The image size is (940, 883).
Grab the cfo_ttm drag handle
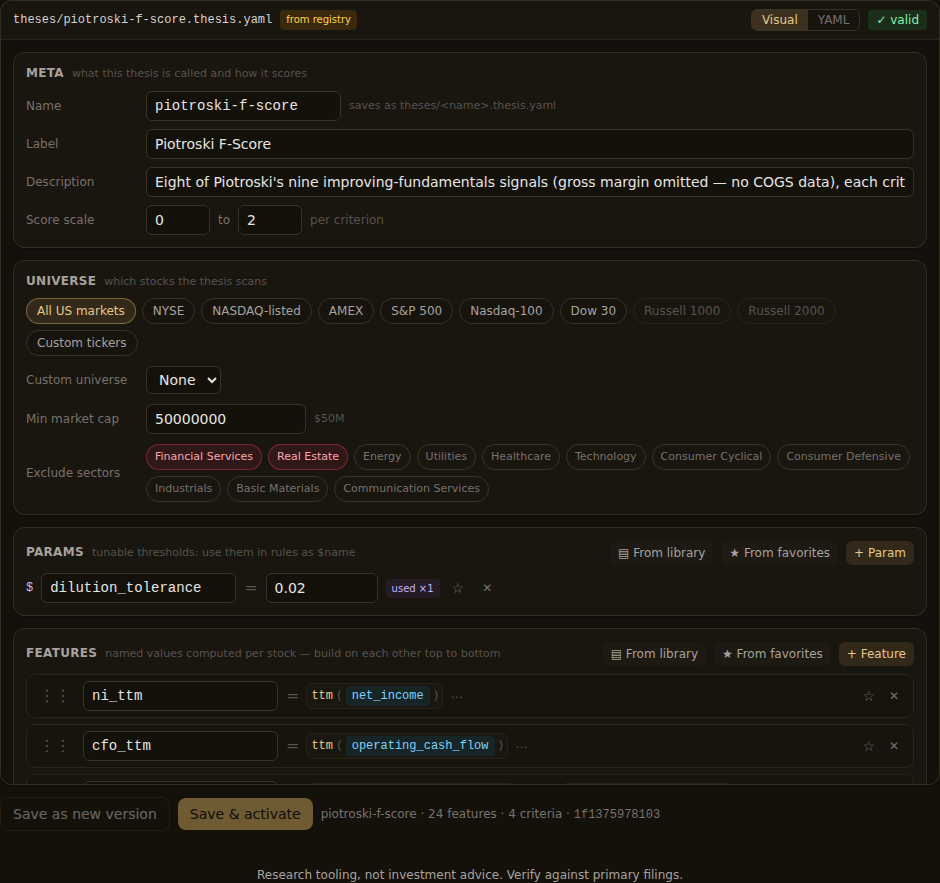55,746
